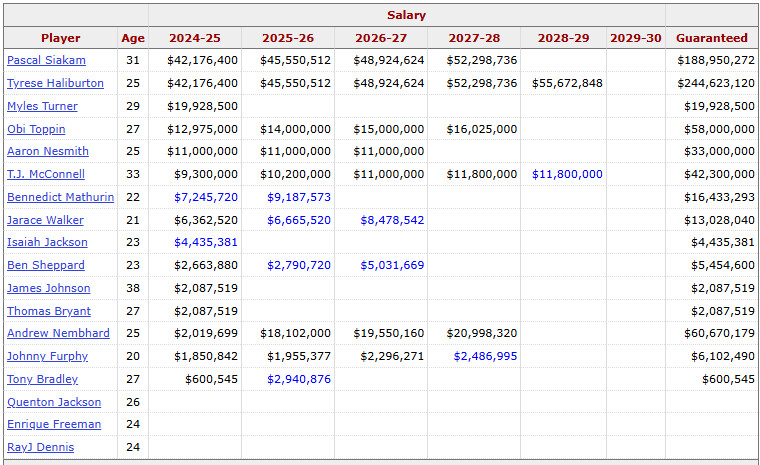Click the James Johnson link
The image size is (760, 465).
48,288
